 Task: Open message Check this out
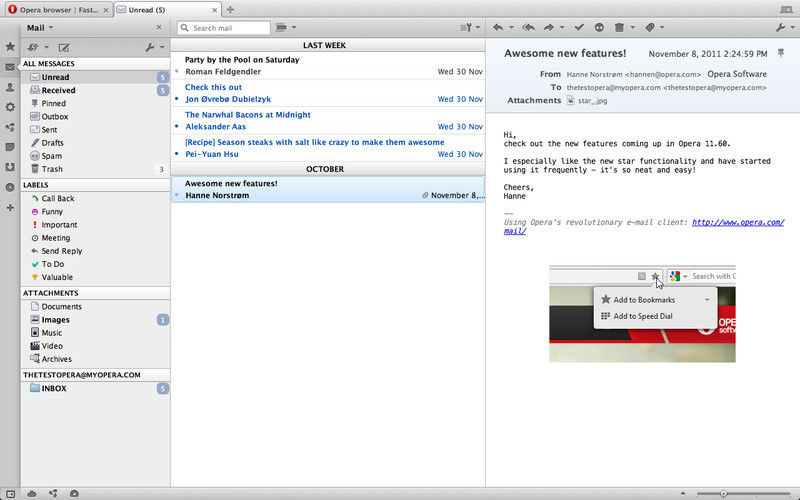click(x=328, y=93)
